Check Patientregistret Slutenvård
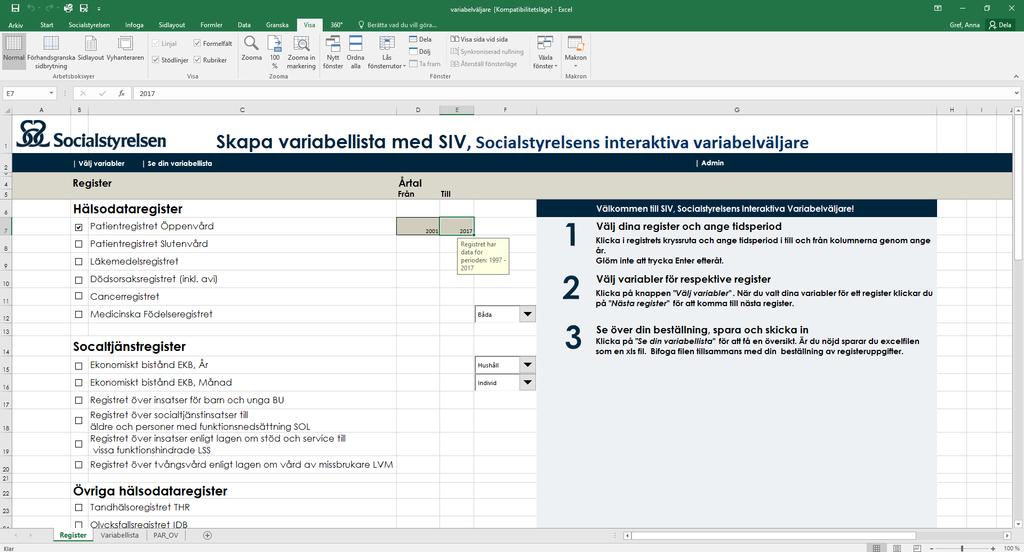This screenshot has height=552, width=1024. coord(78,244)
